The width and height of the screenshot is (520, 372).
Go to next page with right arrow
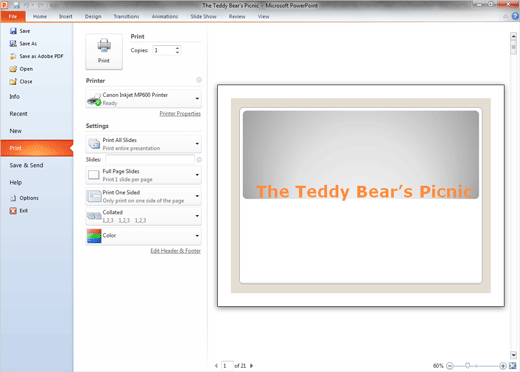click(252, 366)
